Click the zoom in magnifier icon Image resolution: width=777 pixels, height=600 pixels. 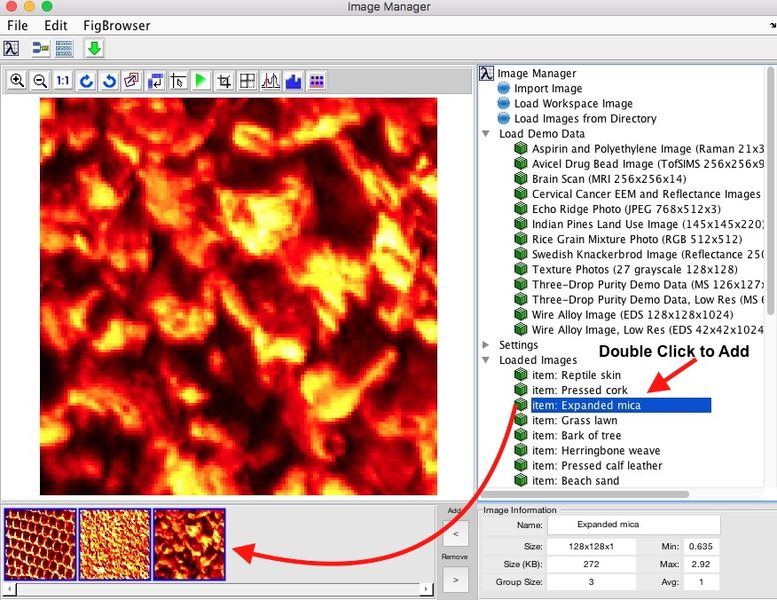(x=17, y=81)
